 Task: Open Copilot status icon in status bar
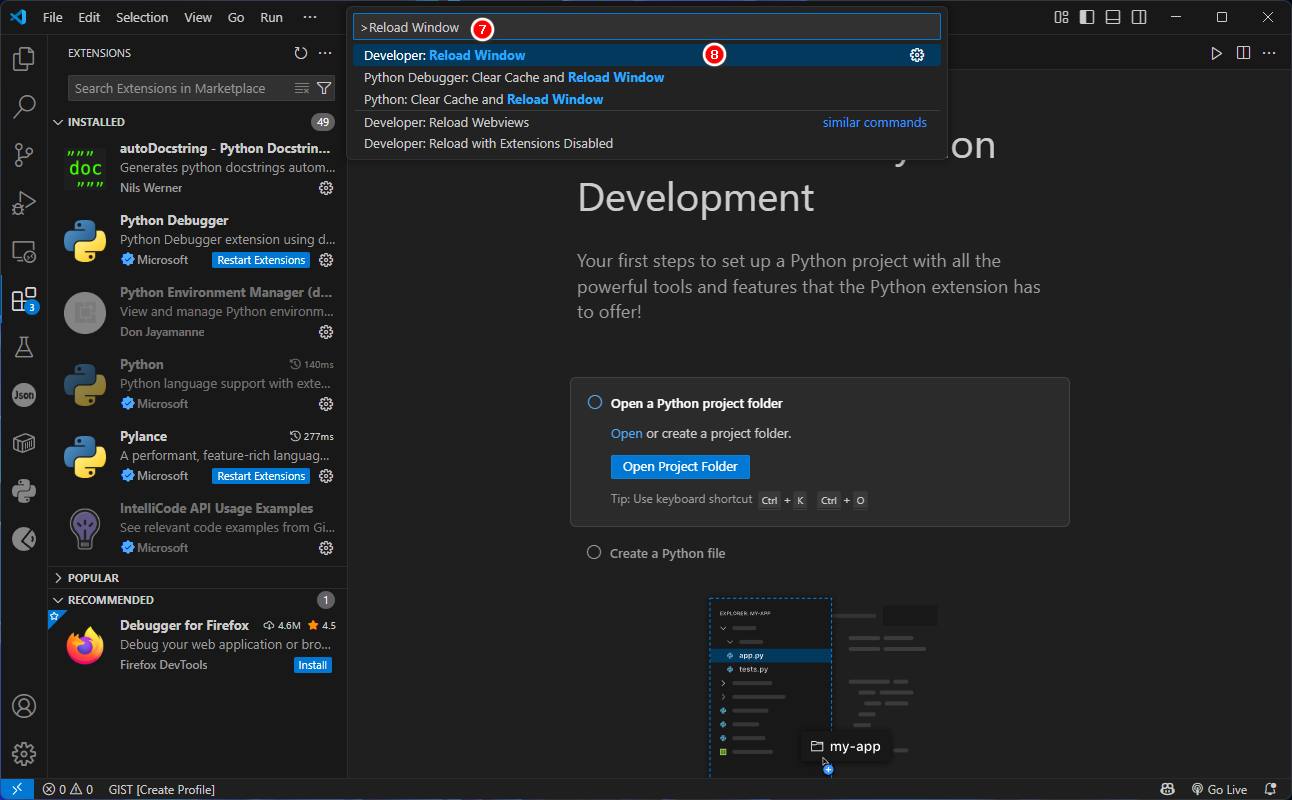coord(1166,789)
